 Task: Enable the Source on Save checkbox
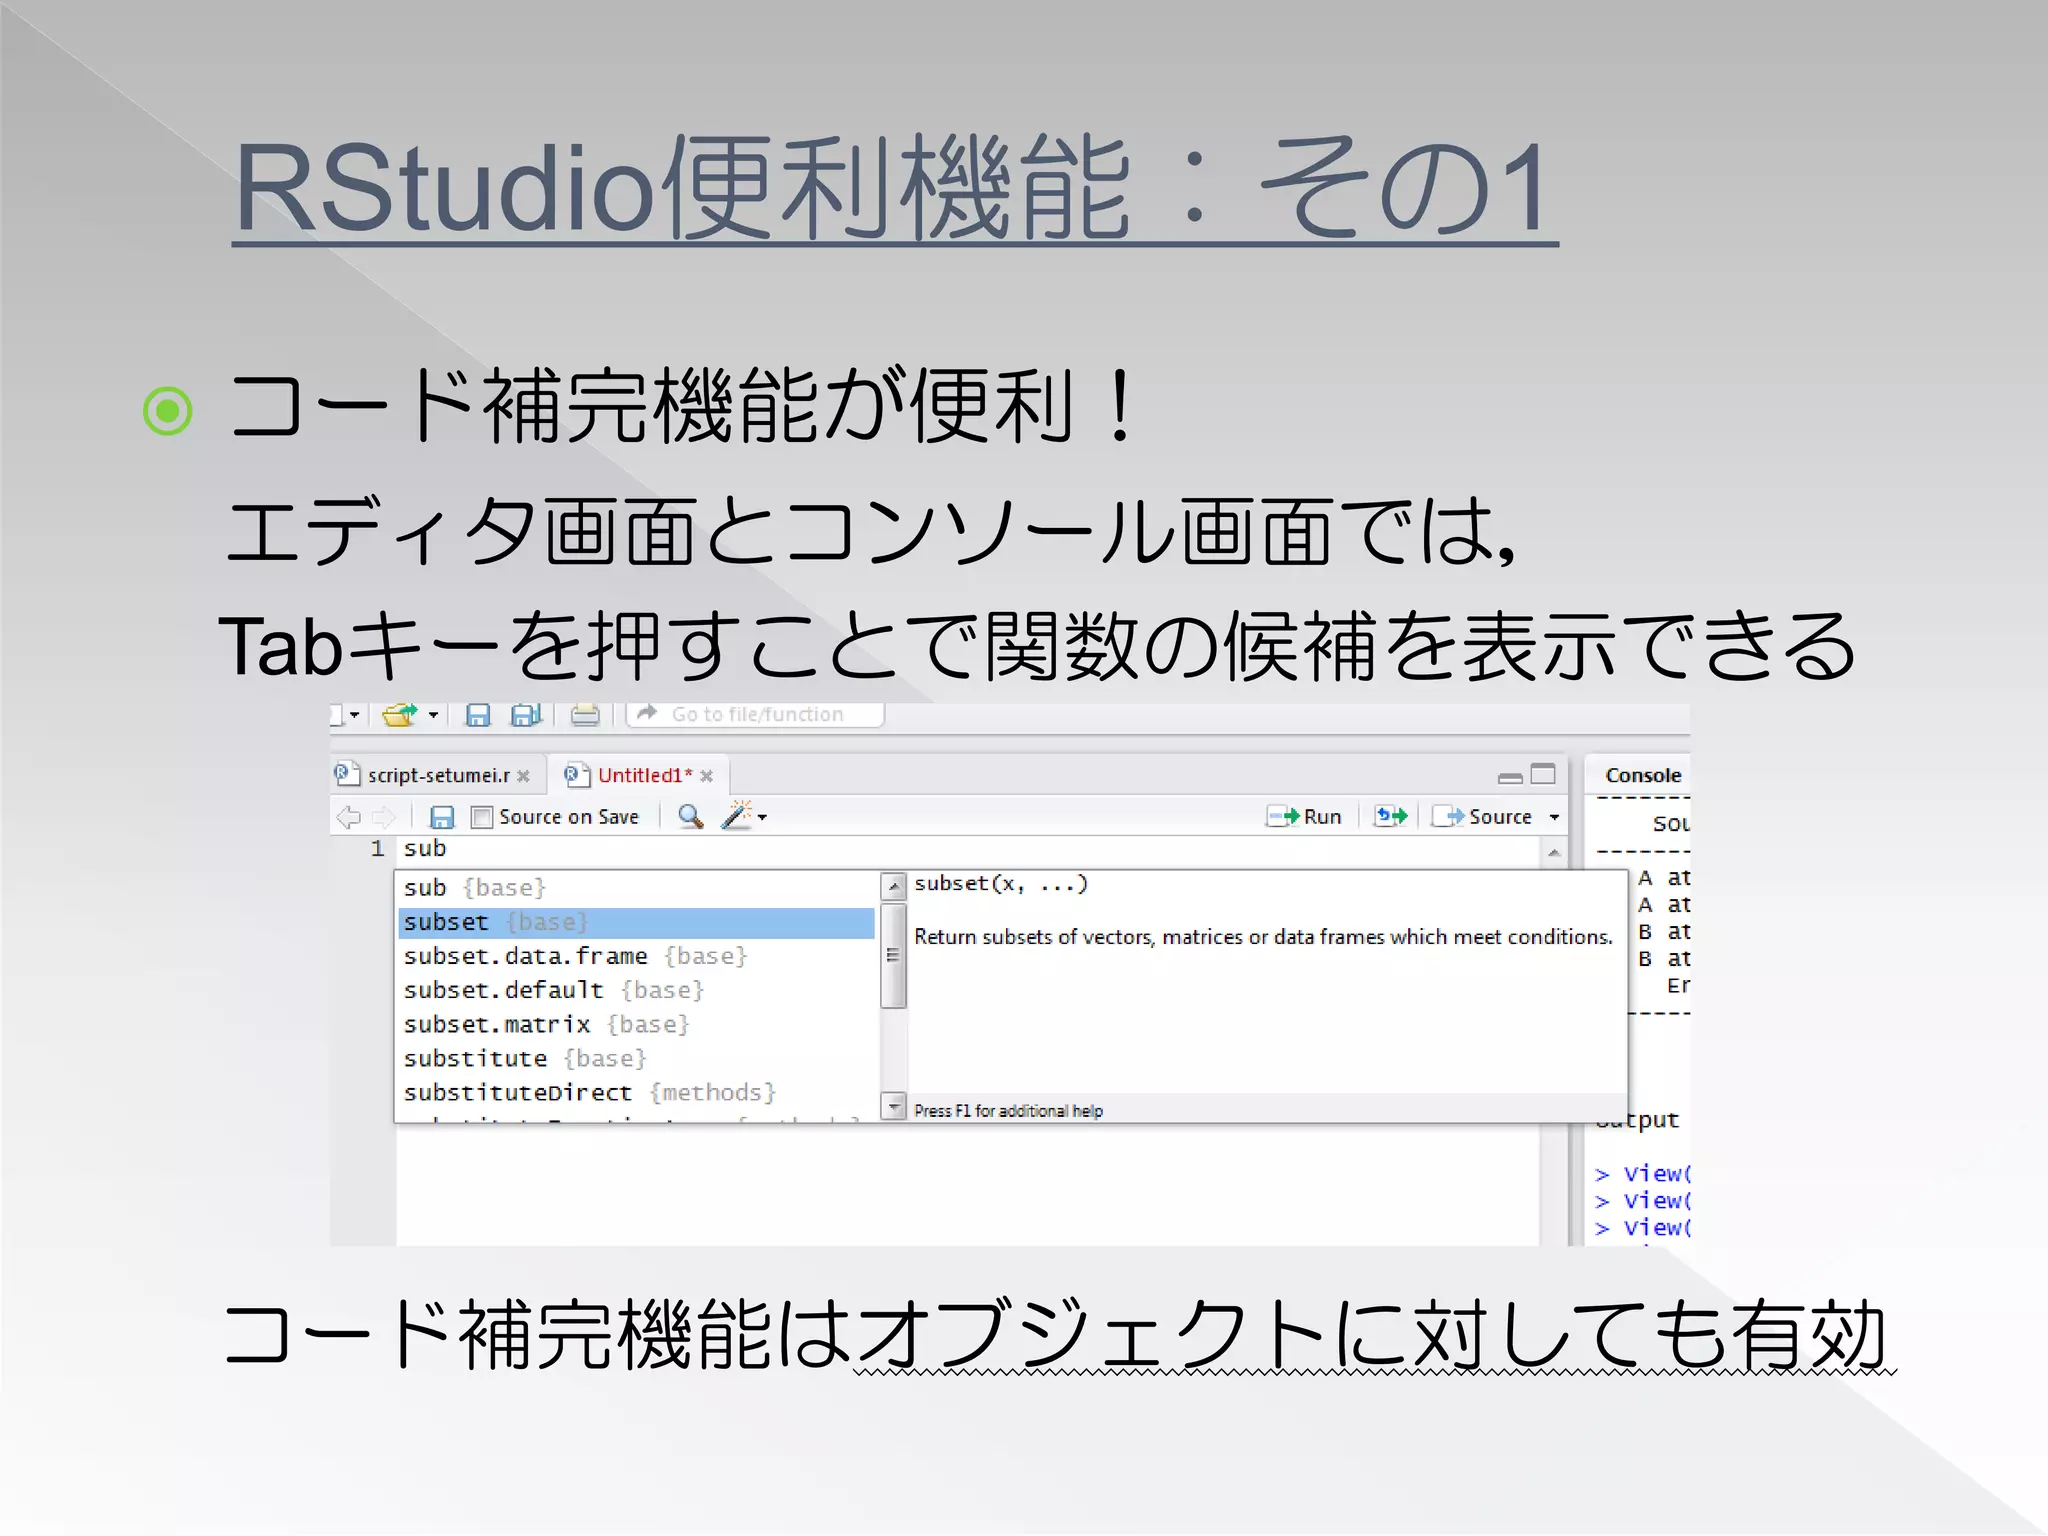tap(482, 817)
